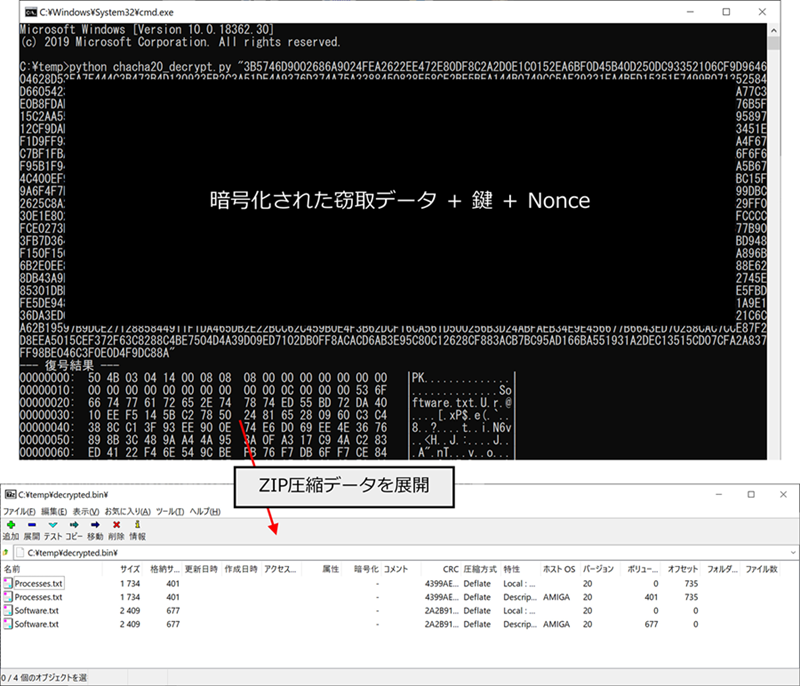This screenshot has width=800, height=686.
Task: Click the 追加 (Add) toolbar icon
Action: coord(11,525)
